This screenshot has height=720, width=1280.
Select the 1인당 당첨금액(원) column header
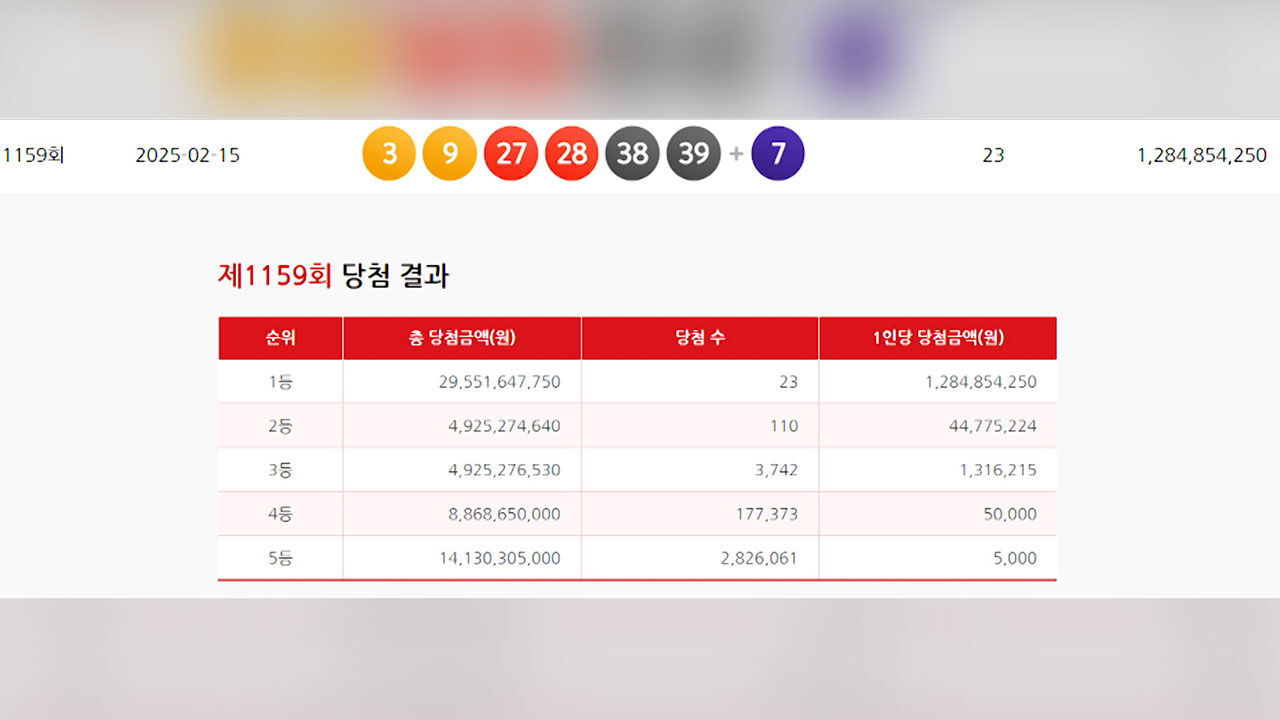[x=937, y=338]
